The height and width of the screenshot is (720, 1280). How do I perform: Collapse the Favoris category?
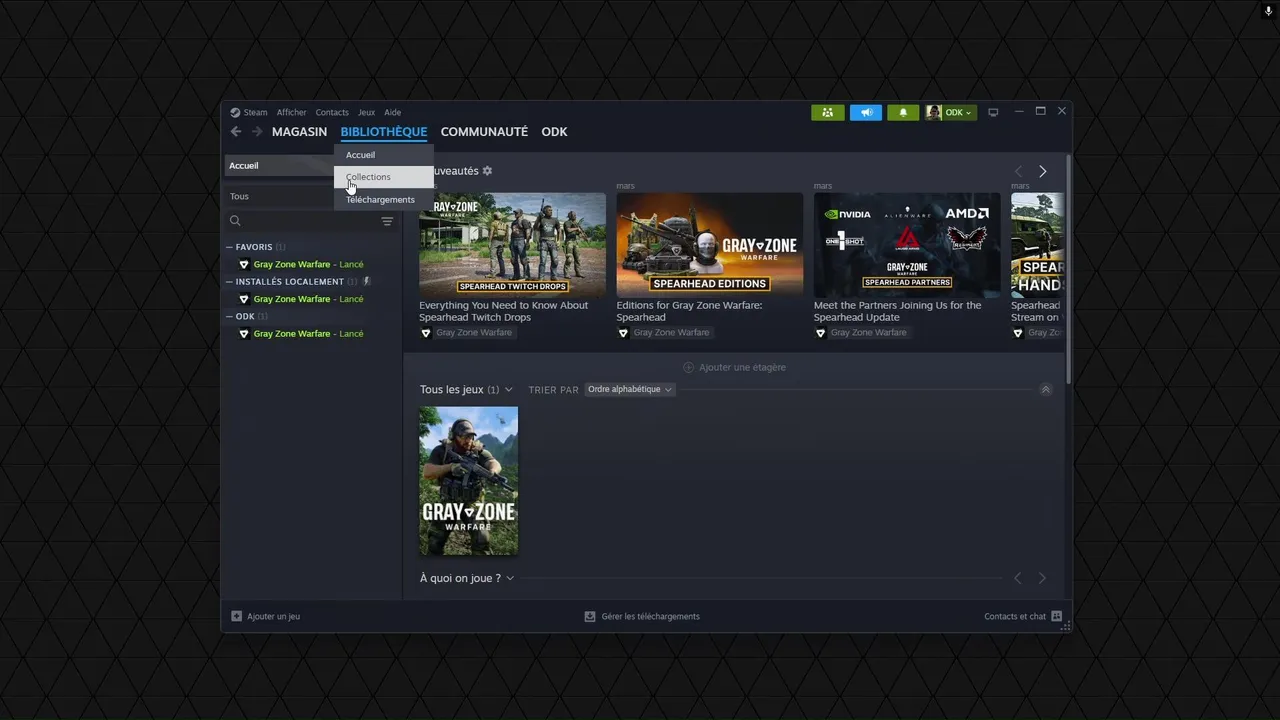(x=229, y=247)
